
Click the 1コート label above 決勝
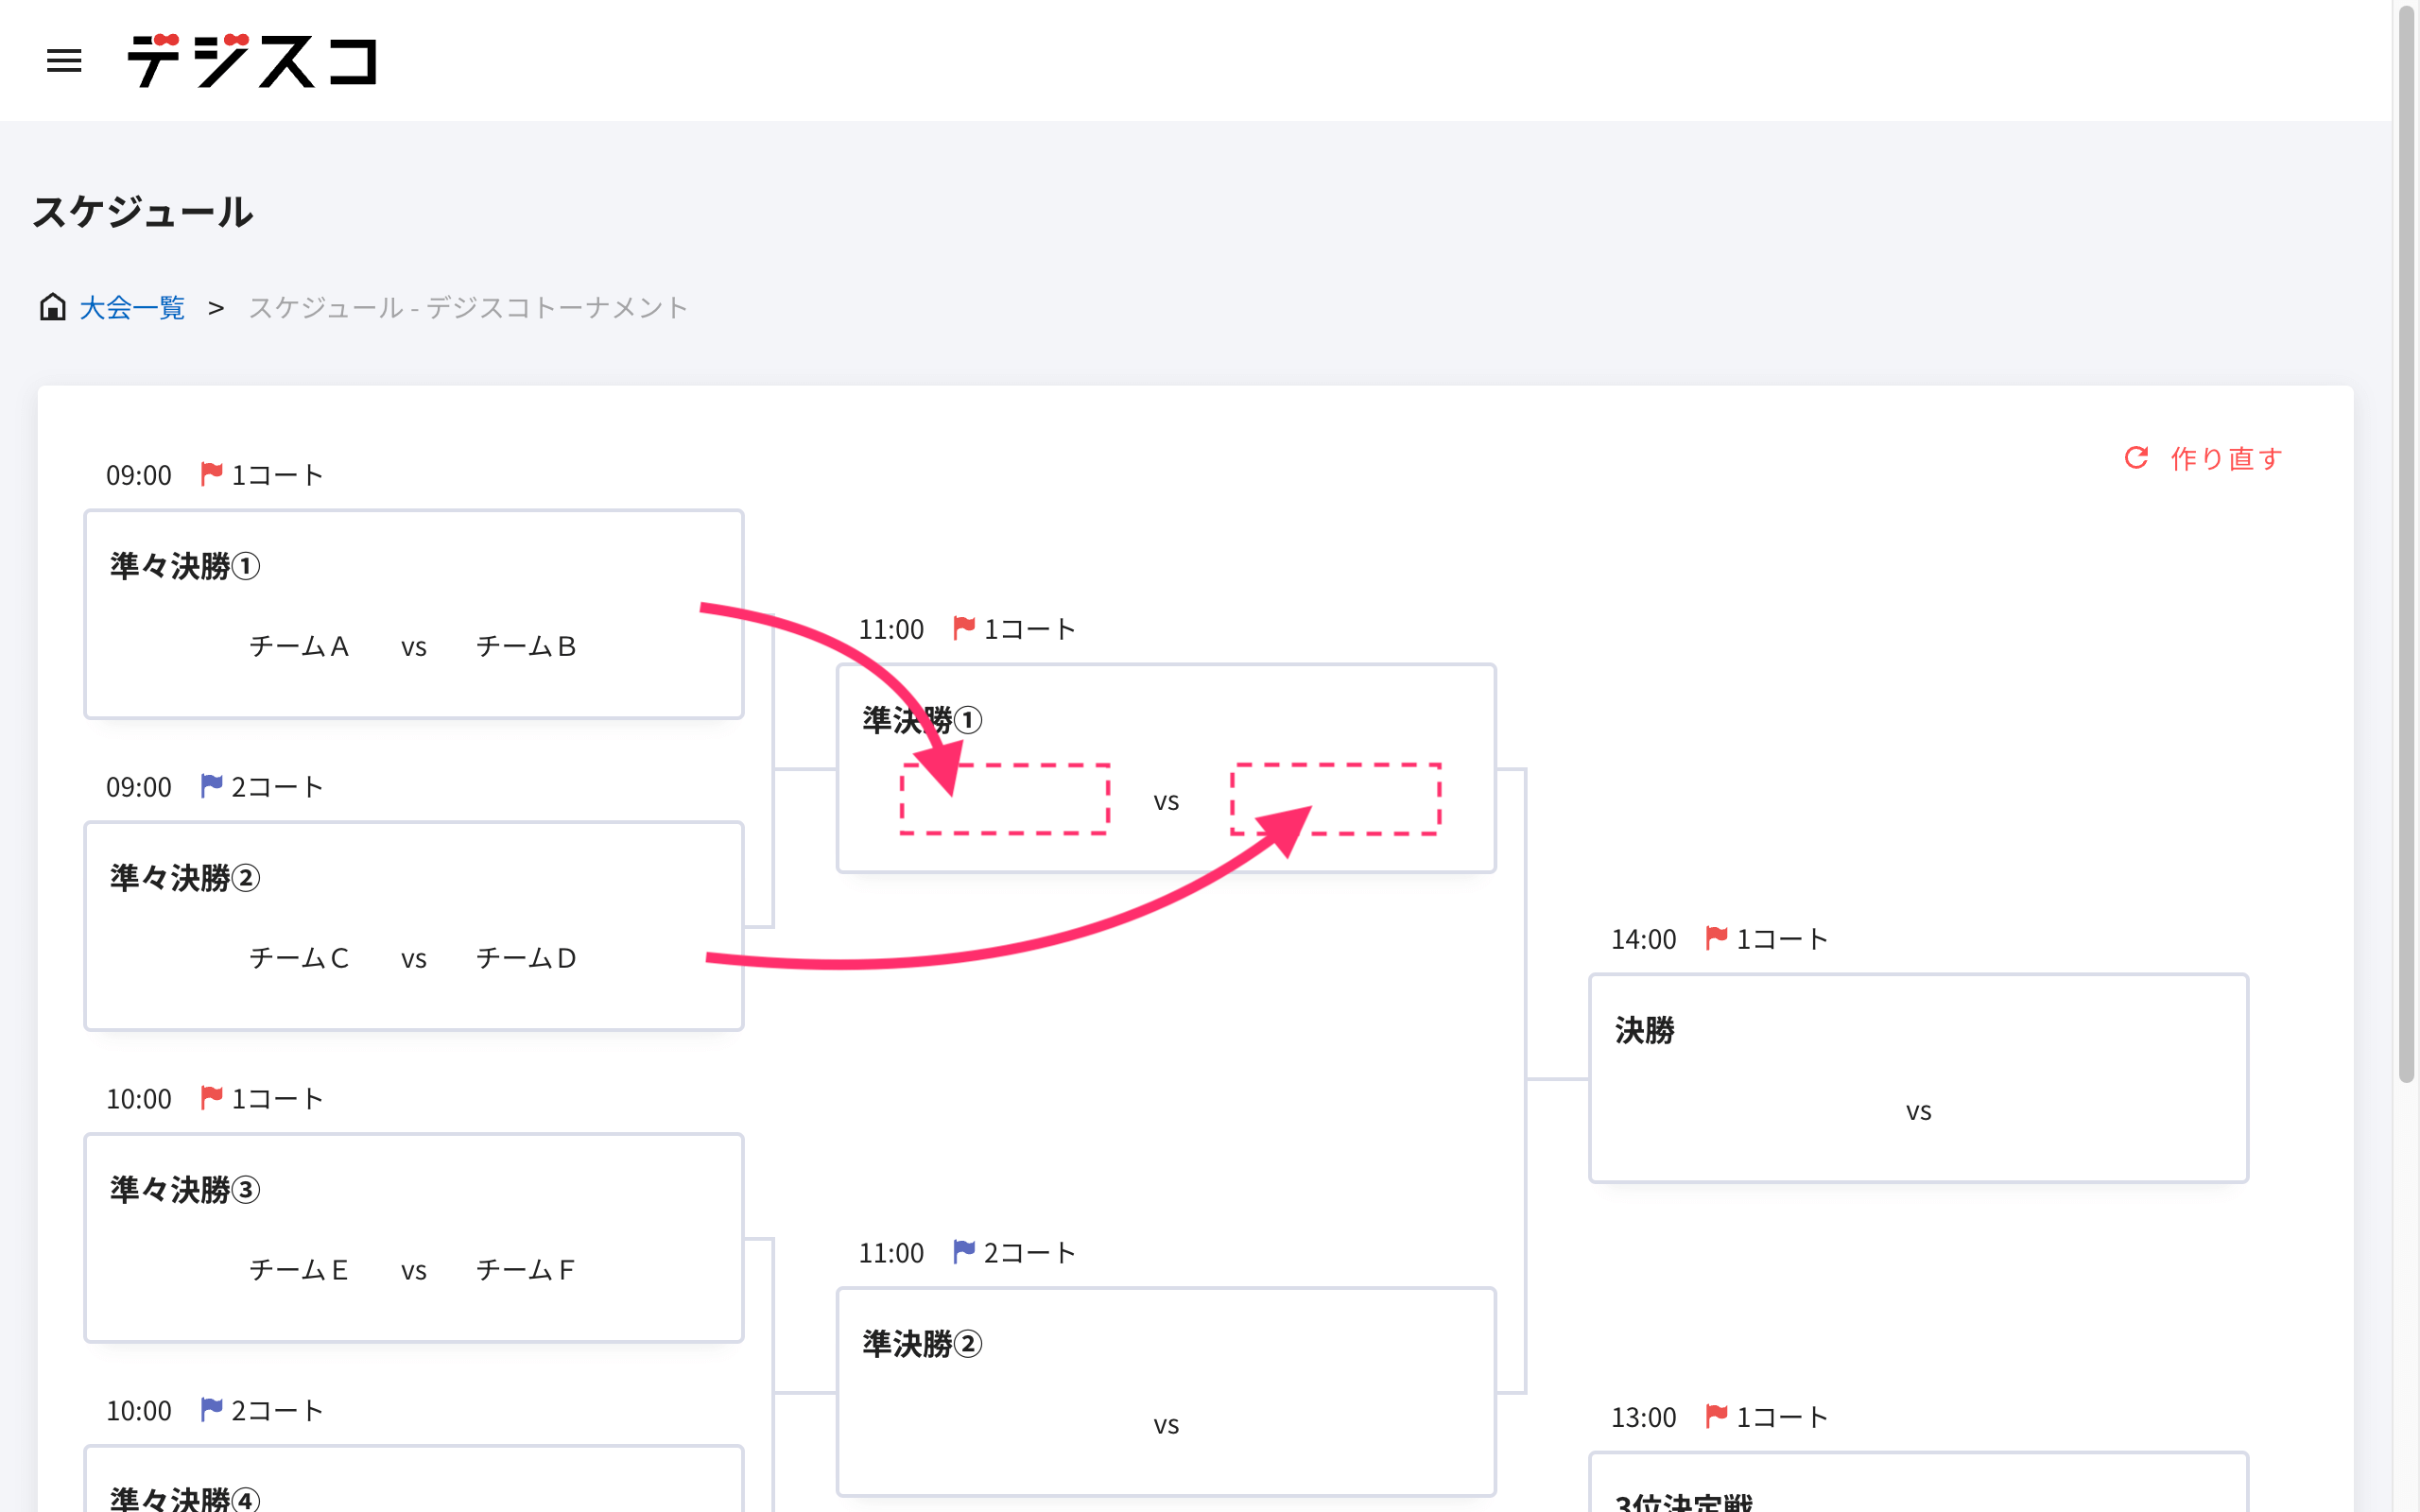(1782, 939)
